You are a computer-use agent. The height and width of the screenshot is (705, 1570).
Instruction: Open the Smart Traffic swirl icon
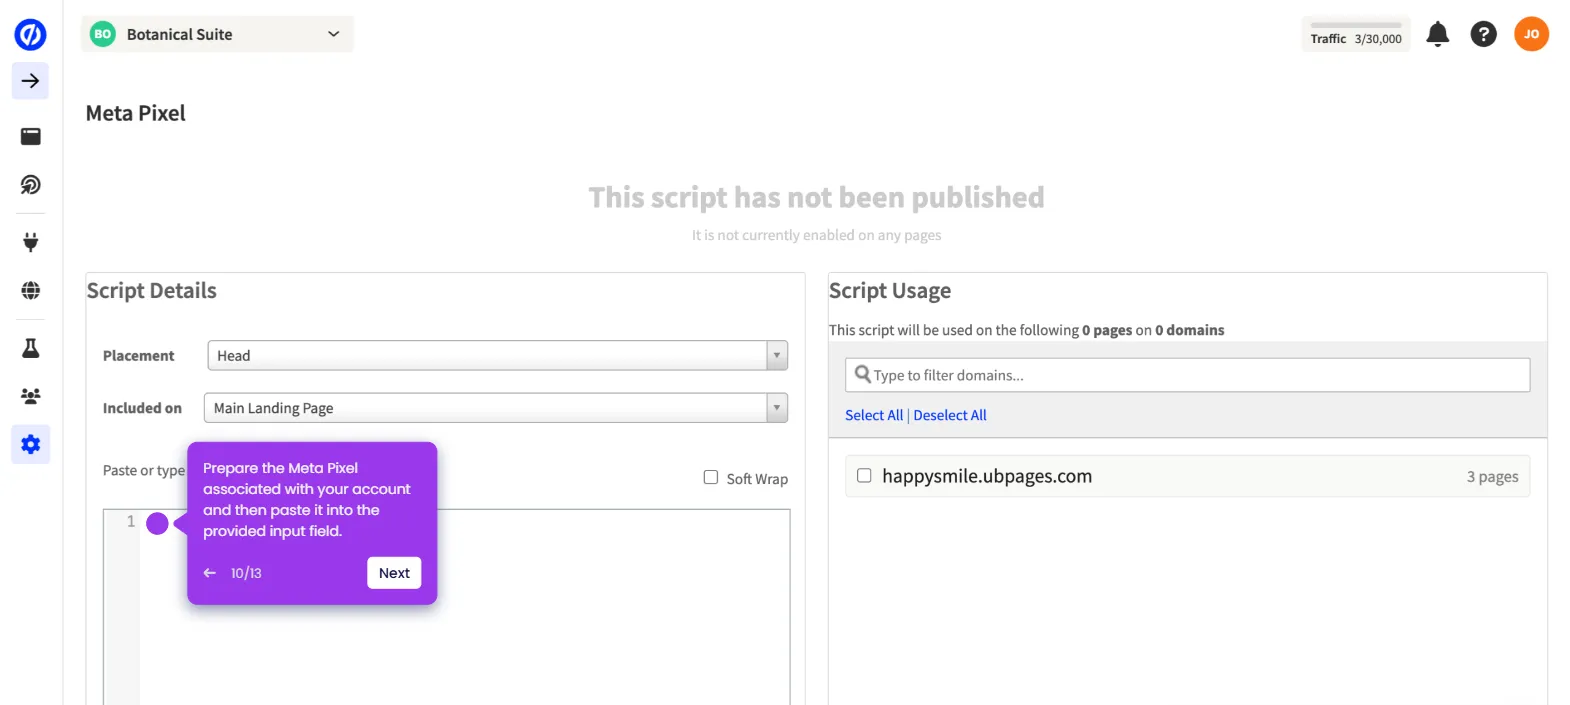30,185
